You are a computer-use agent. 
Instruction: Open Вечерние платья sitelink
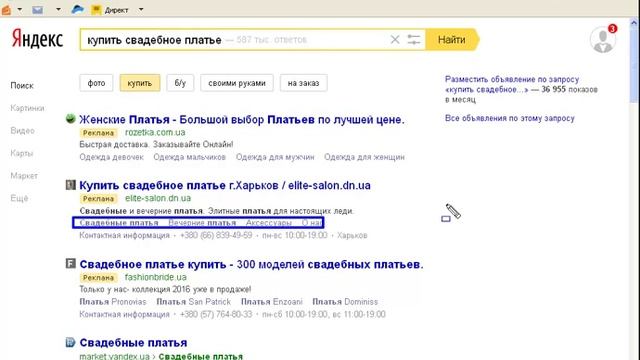pos(202,223)
